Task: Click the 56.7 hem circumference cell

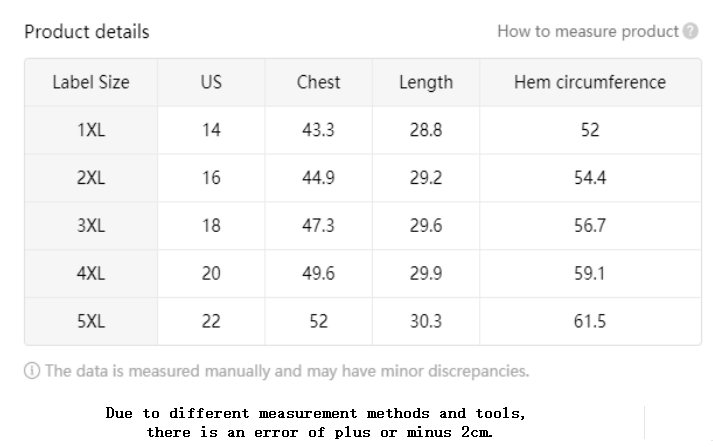Action: pyautogui.click(x=590, y=226)
